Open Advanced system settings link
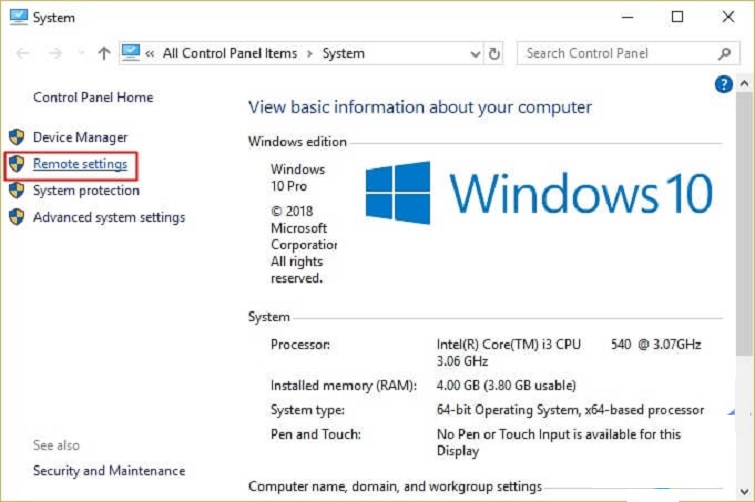Image resolution: width=755 pixels, height=502 pixels. click(x=109, y=218)
